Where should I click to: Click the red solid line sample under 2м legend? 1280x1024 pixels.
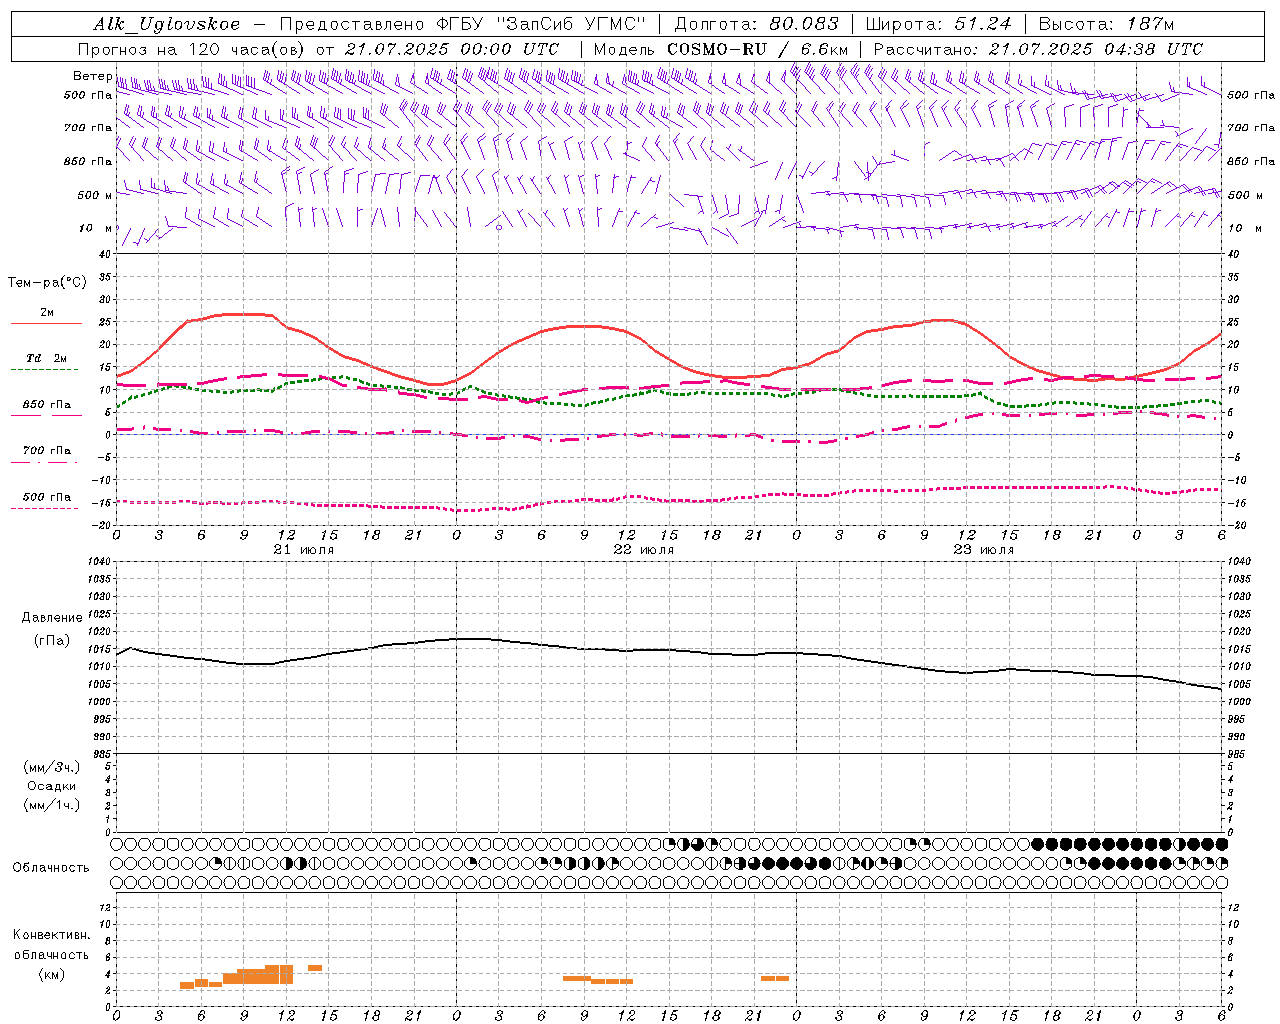46,323
